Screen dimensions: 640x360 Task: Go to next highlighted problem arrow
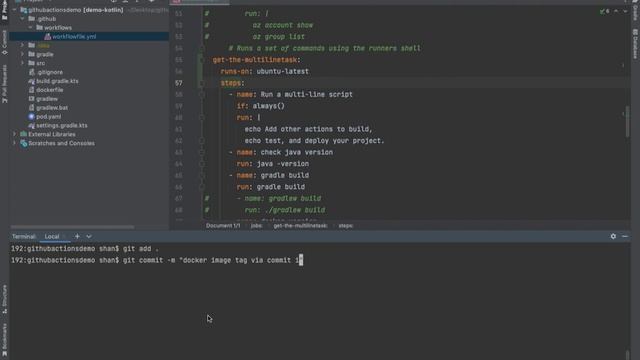pyautogui.click(x=625, y=11)
